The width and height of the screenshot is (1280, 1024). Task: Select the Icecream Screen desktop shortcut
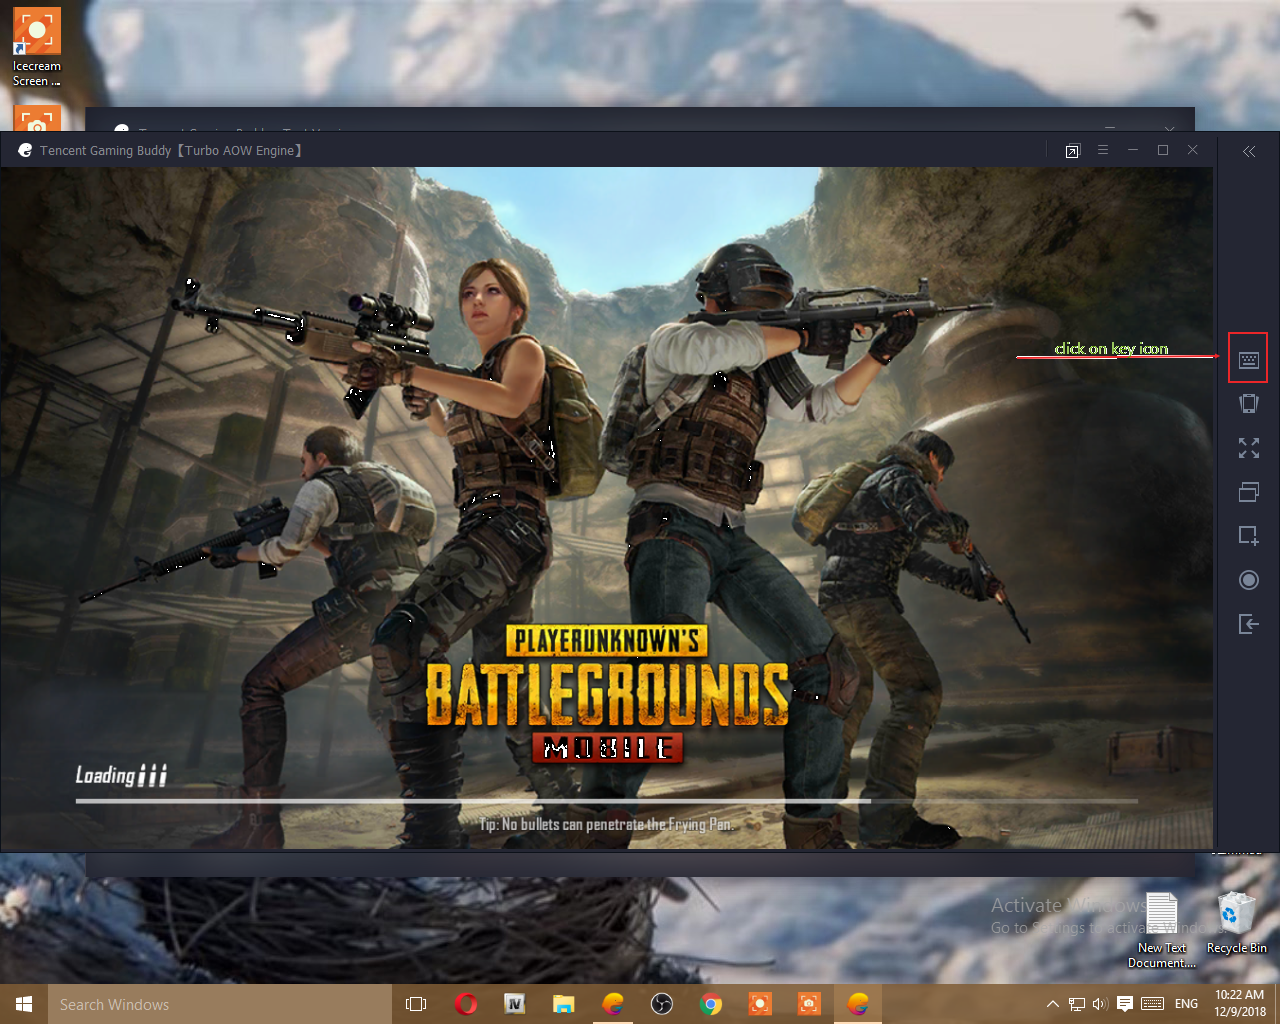[x=36, y=47]
